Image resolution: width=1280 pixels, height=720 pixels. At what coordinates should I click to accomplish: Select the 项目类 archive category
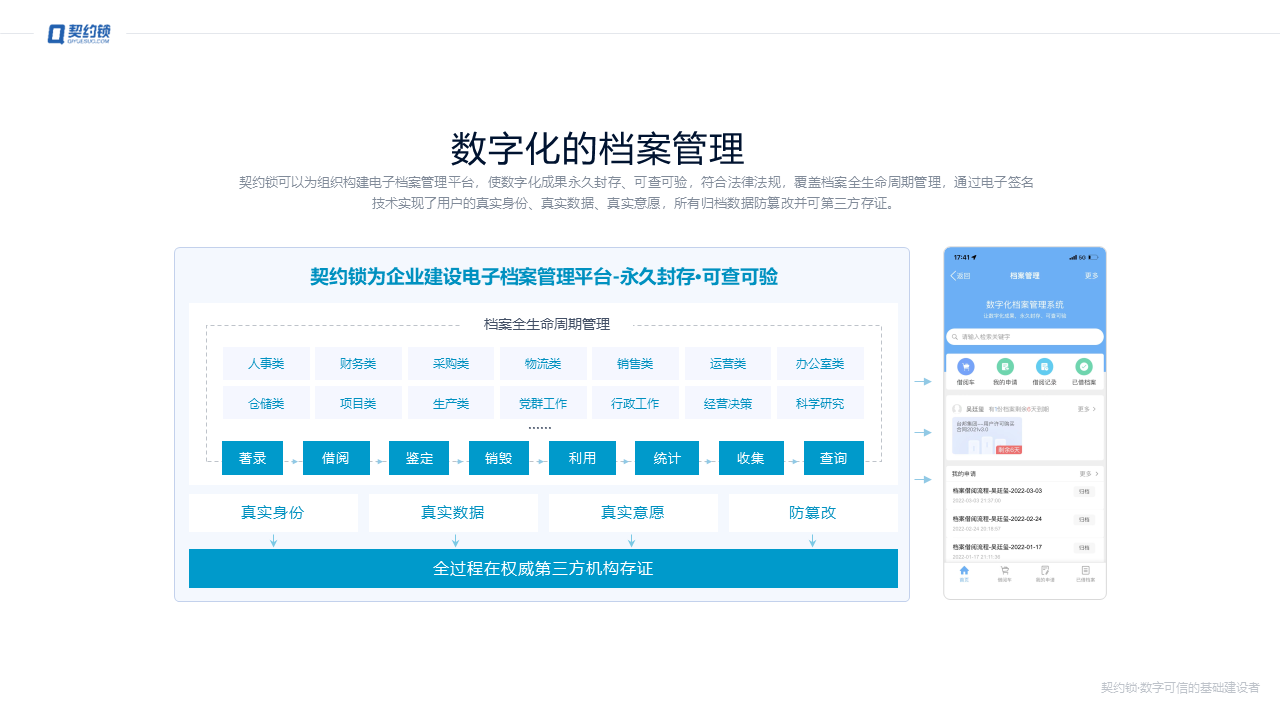tap(358, 403)
